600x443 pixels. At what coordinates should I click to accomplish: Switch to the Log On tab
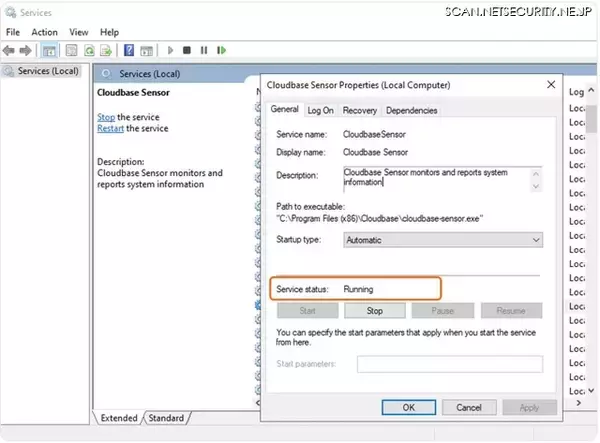[320, 111]
